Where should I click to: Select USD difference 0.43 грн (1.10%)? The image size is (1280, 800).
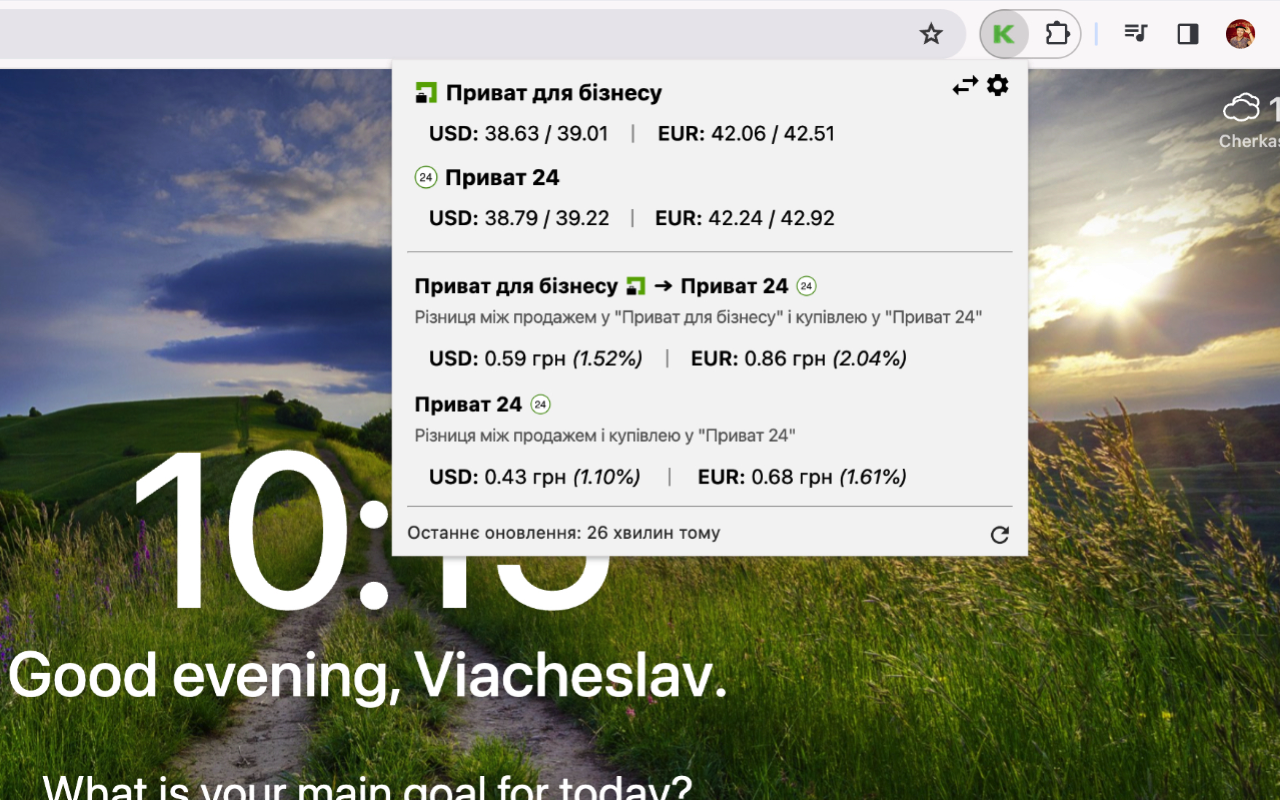point(535,477)
